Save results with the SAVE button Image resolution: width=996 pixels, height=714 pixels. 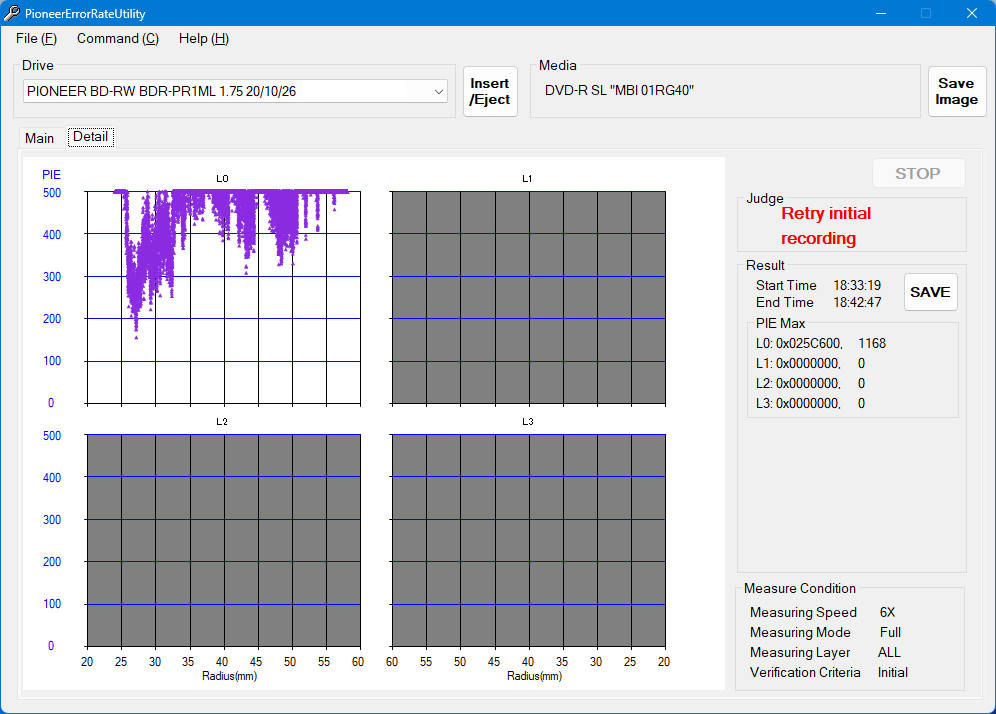pos(930,292)
